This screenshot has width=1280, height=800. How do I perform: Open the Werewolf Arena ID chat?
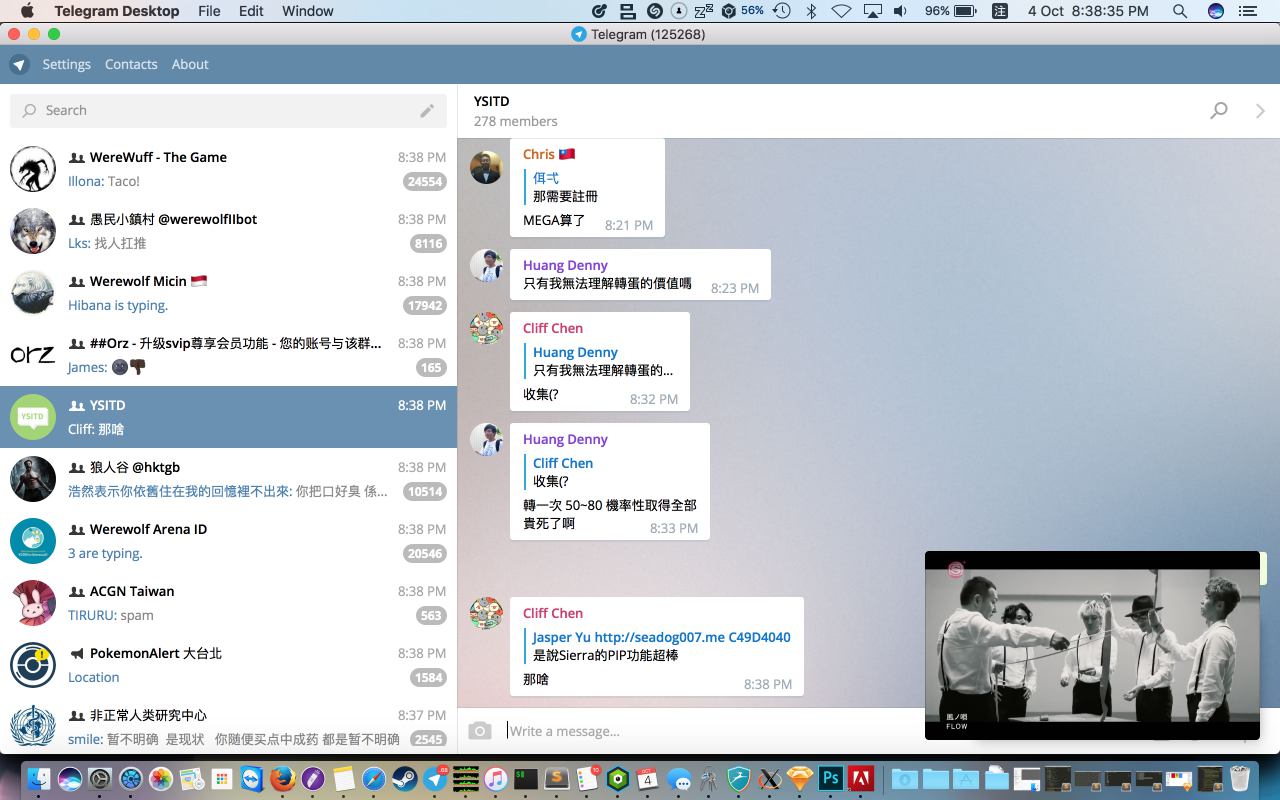tap(228, 541)
